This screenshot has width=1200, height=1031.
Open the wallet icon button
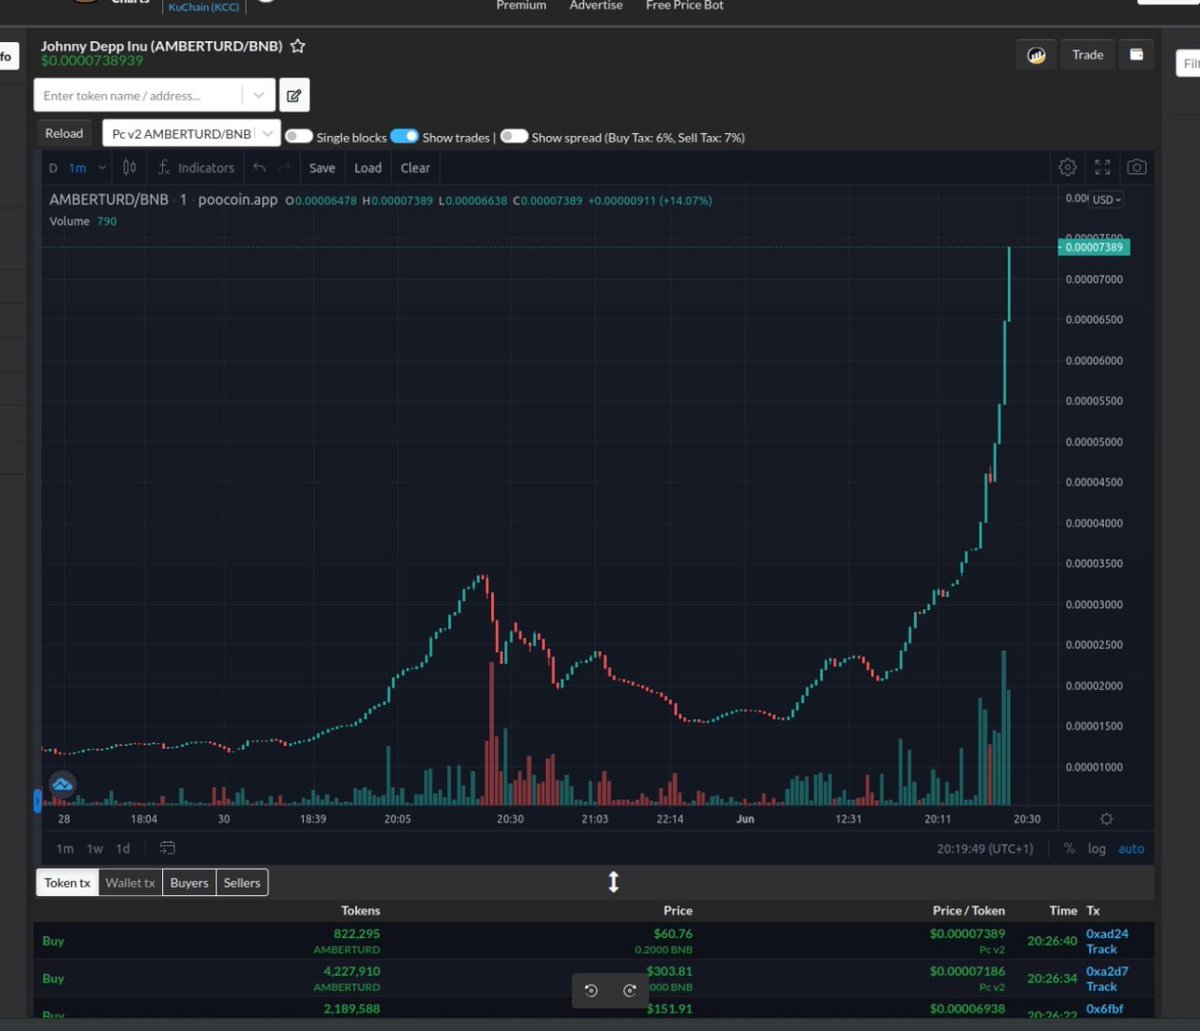coord(1136,55)
